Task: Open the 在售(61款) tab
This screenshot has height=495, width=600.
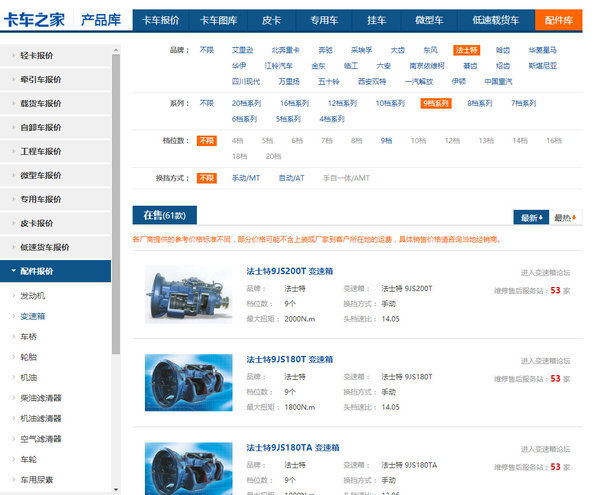Action: [165, 215]
